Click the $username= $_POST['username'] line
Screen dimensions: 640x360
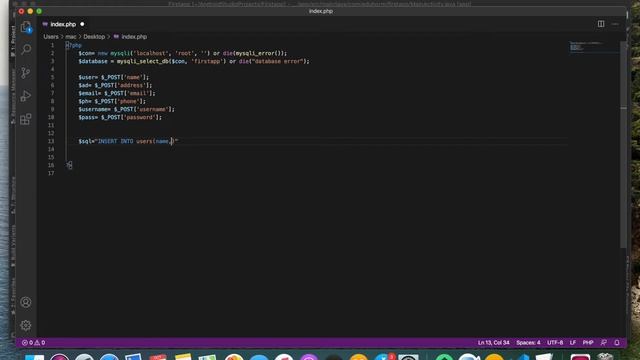127,109
